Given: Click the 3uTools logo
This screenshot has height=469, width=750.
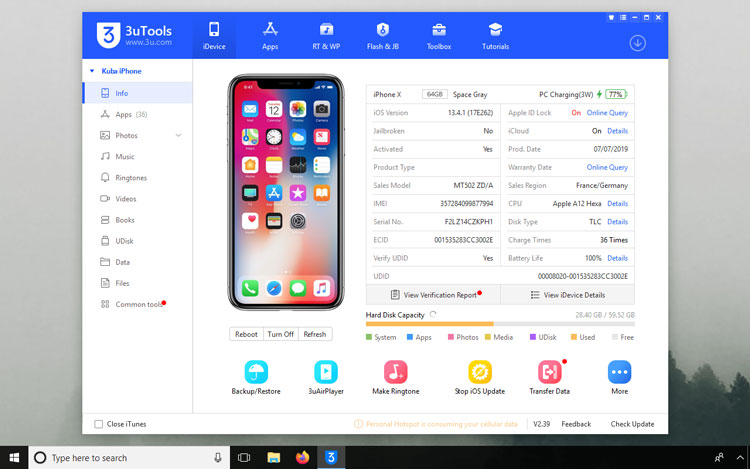Looking at the screenshot, I should pyautogui.click(x=134, y=34).
